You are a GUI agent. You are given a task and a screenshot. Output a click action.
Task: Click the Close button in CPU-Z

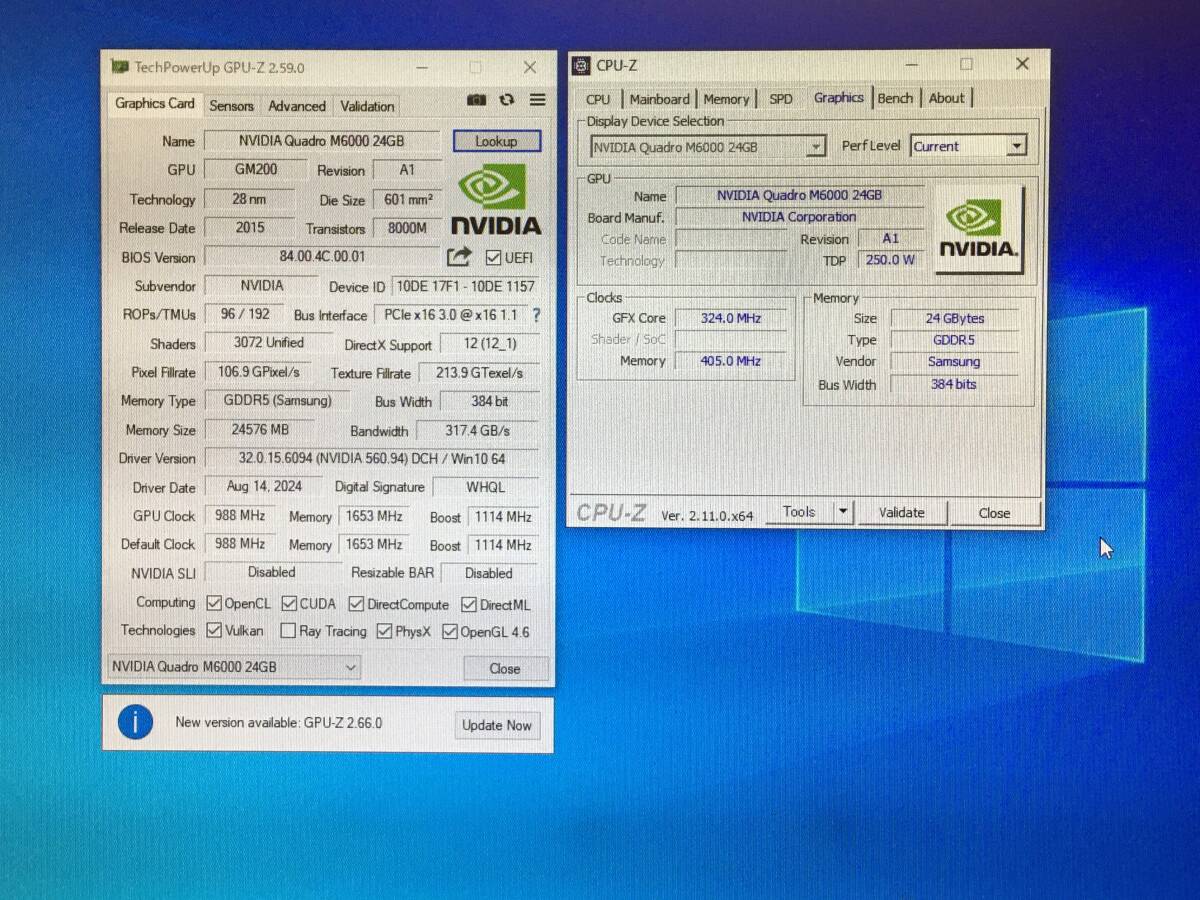click(994, 513)
